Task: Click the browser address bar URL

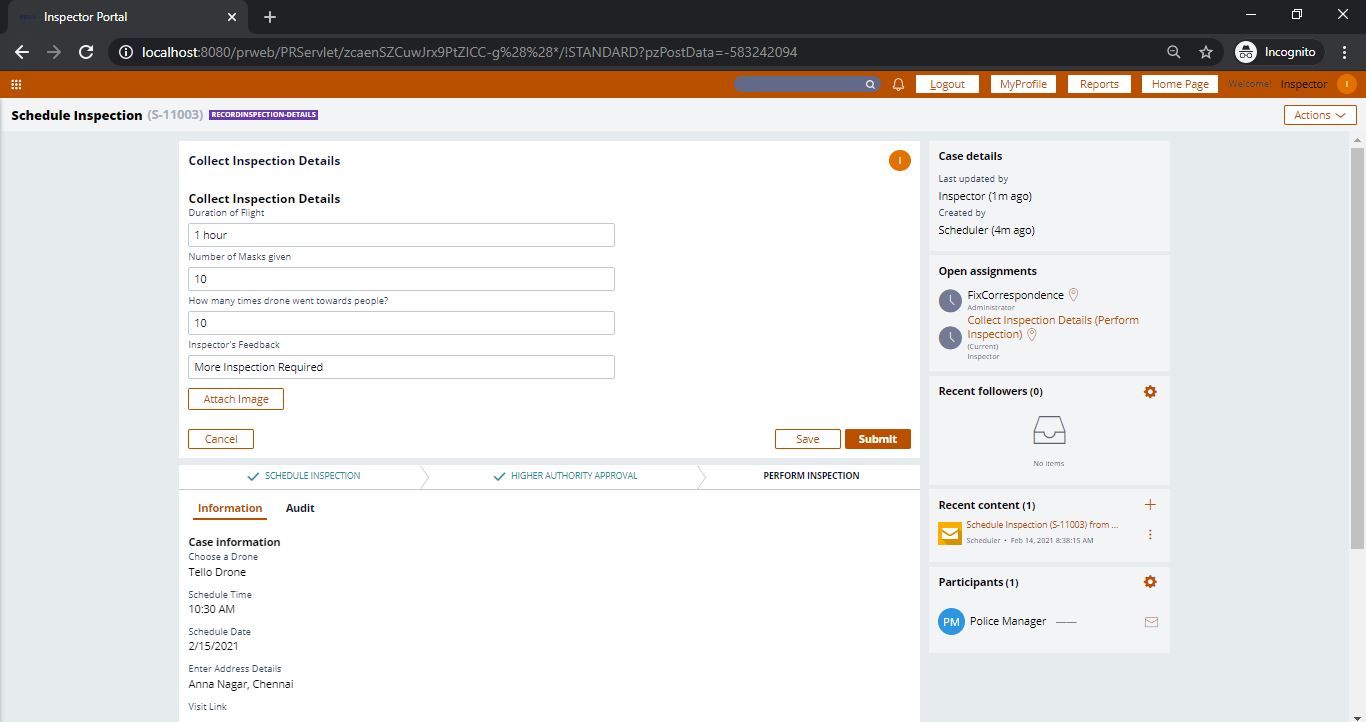Action: click(x=470, y=52)
